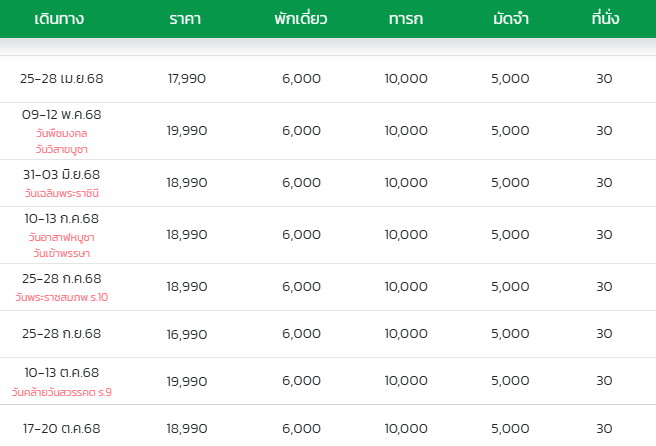This screenshot has height=446, width=656.
Task: Select the 10-13 ก.ค.68 travel date
Action: tap(62, 218)
